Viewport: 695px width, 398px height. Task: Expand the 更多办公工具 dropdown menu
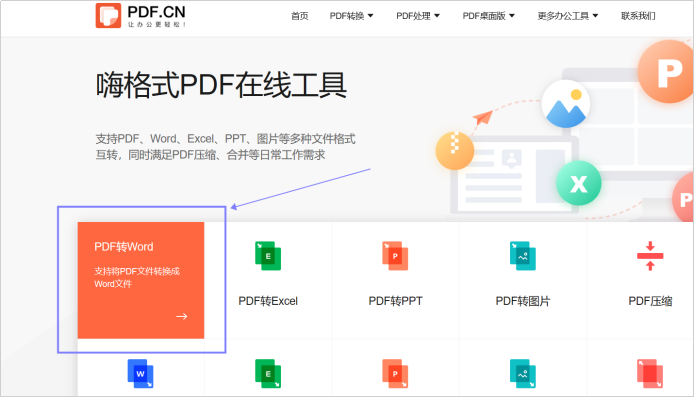click(x=568, y=16)
